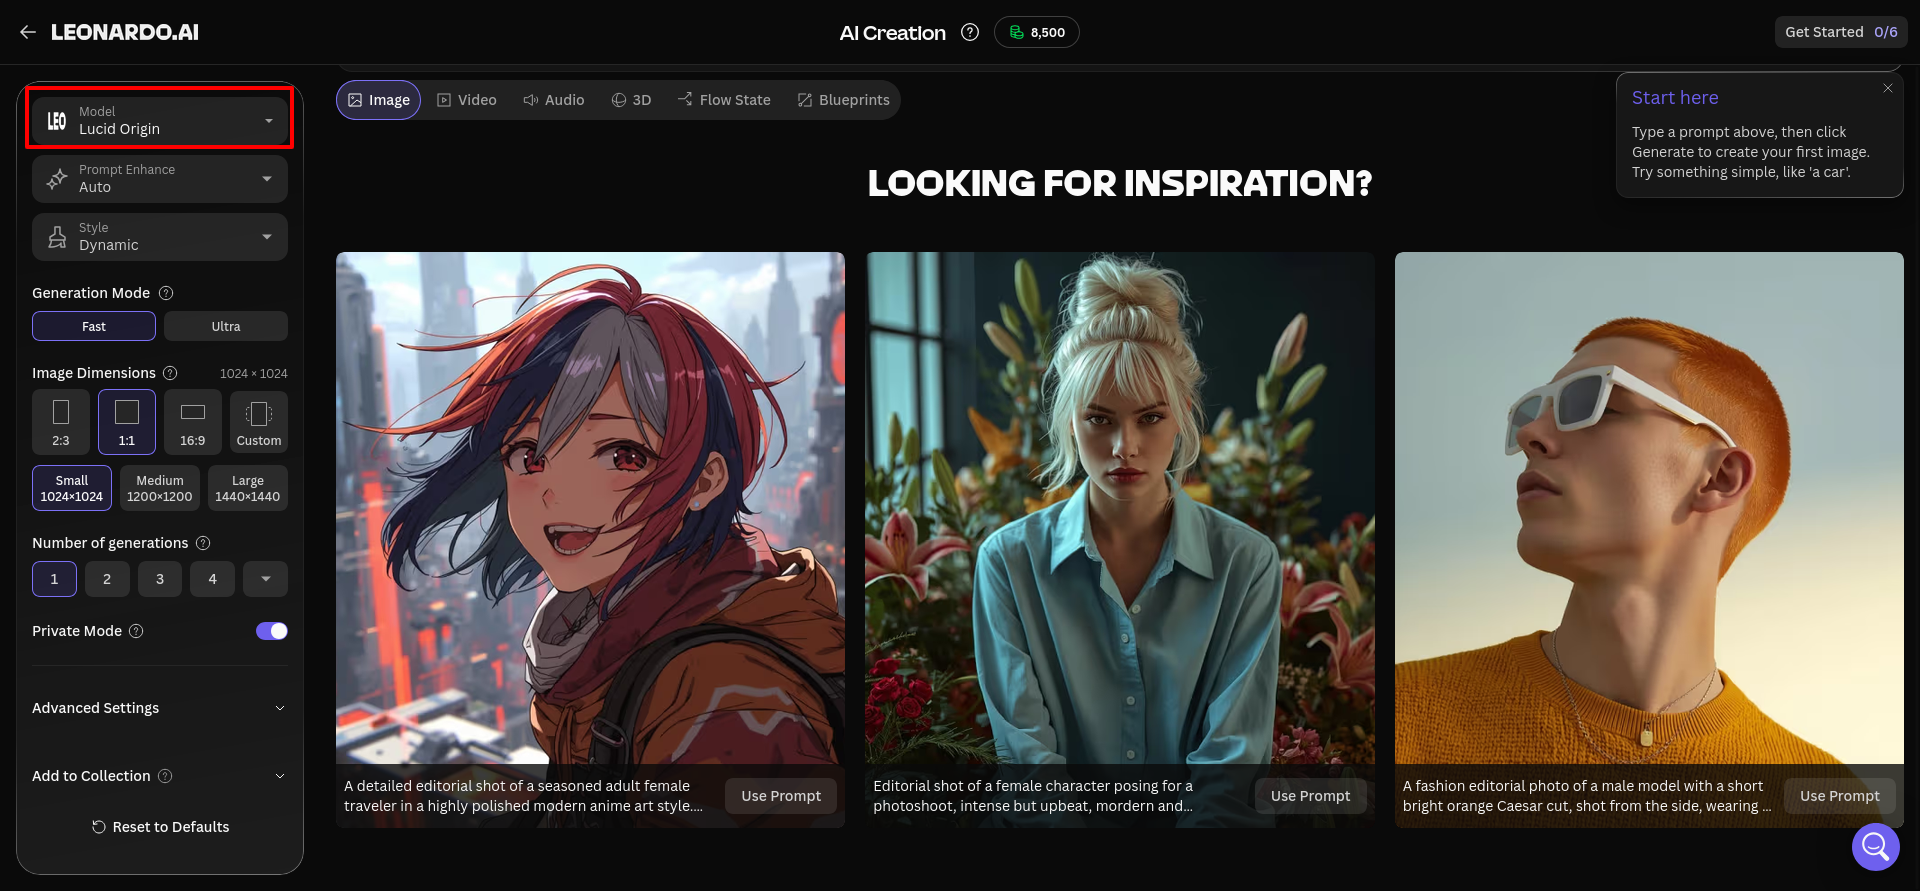1920x891 pixels.
Task: Select Fast generation mode
Action: 94,326
